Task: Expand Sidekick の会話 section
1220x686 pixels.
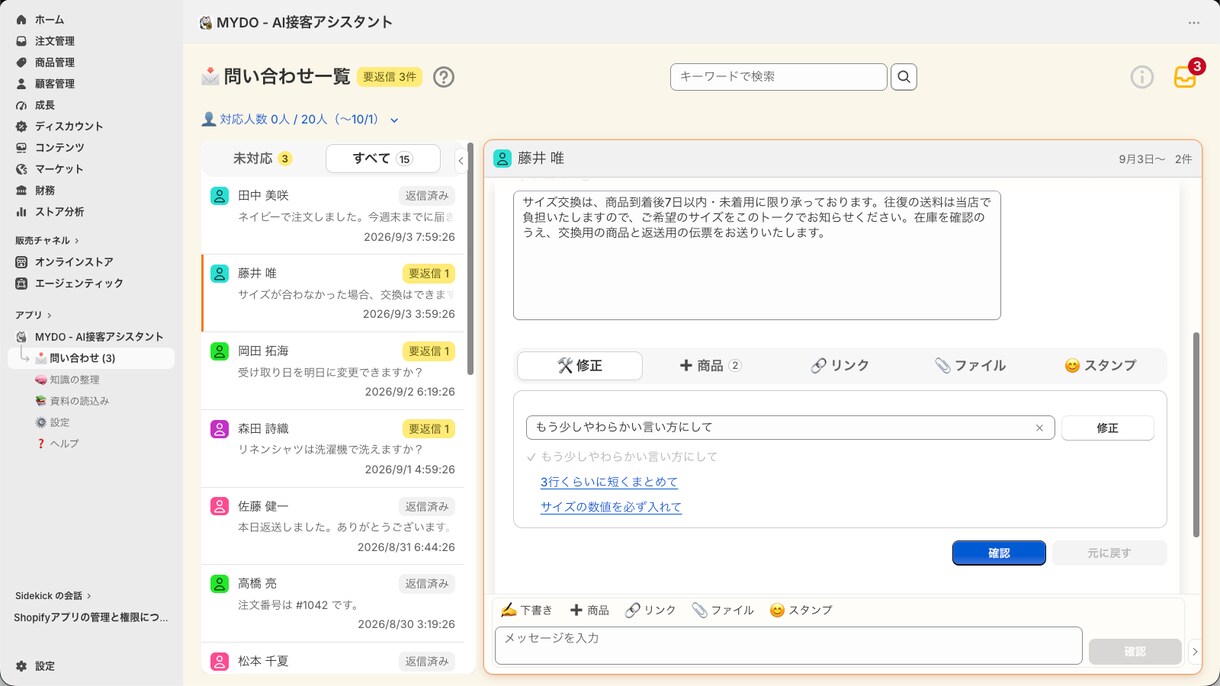Action: tap(53, 595)
